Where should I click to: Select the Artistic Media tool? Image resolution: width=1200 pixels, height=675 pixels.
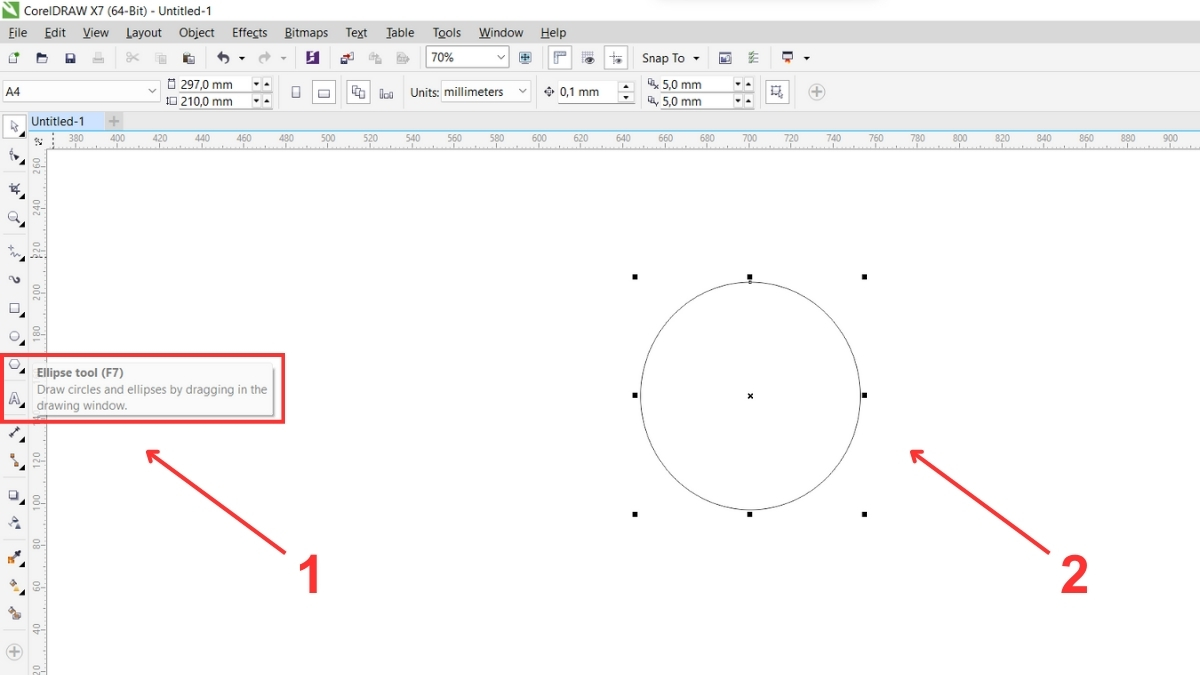pos(15,279)
